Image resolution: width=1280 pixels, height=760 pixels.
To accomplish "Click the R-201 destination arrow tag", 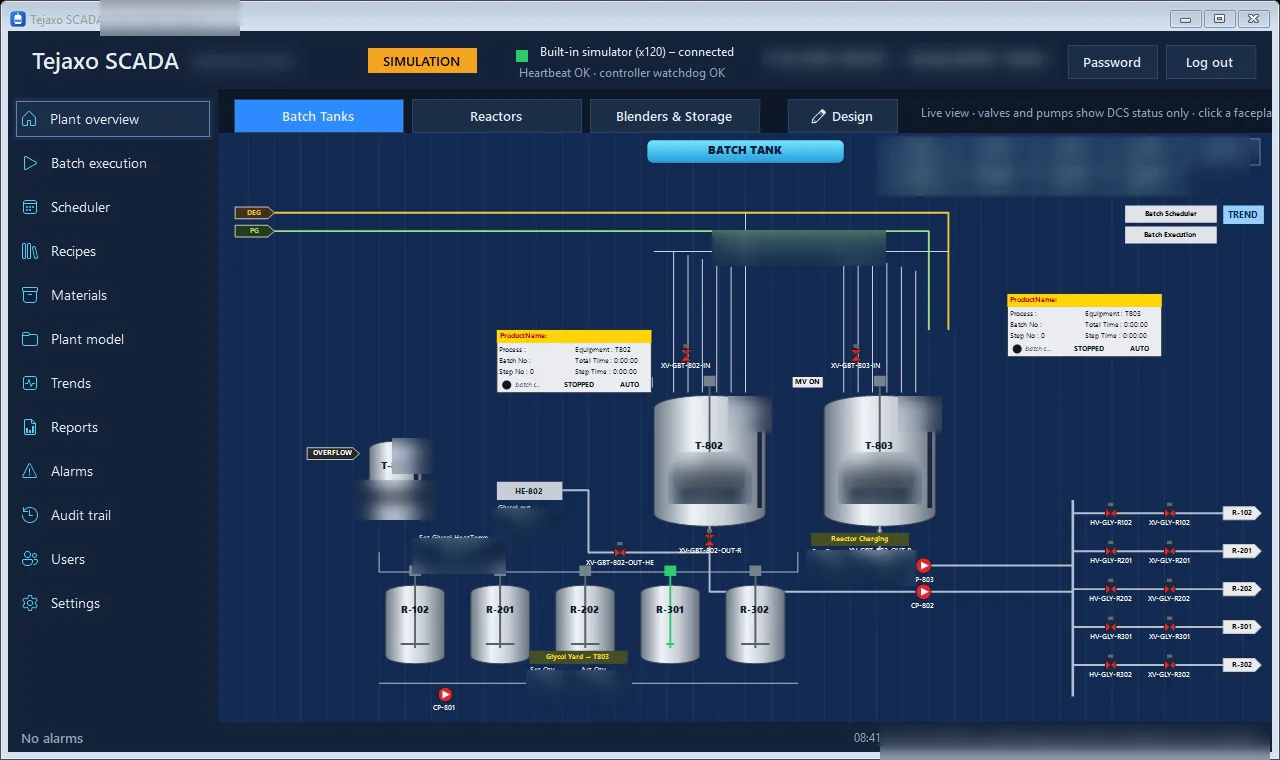I will [1242, 551].
